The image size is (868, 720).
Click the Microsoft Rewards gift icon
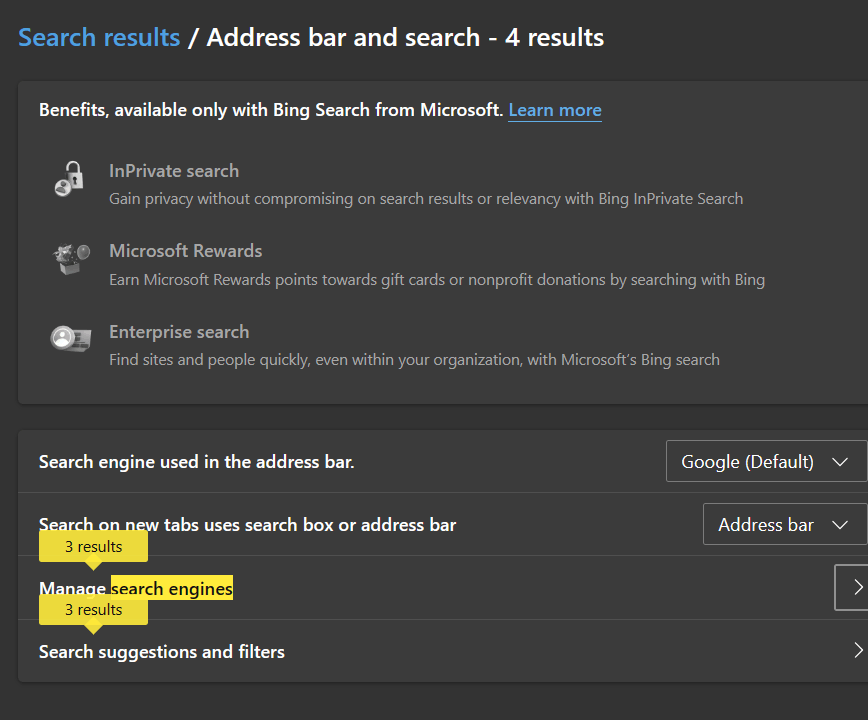click(71, 258)
